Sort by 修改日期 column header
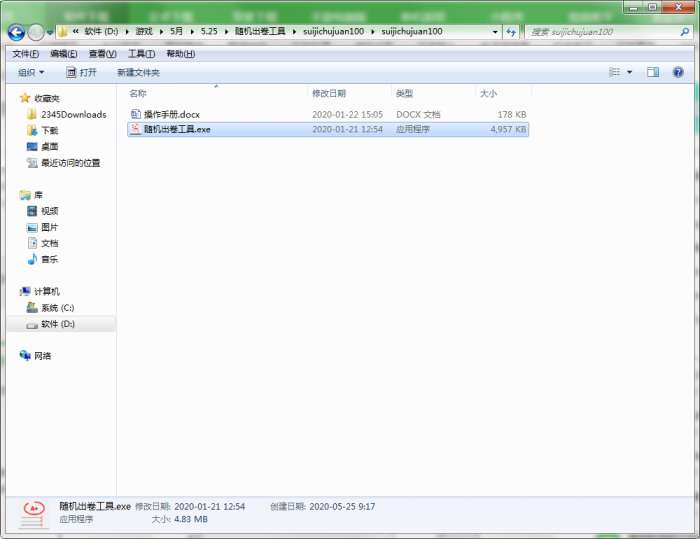 [329, 94]
